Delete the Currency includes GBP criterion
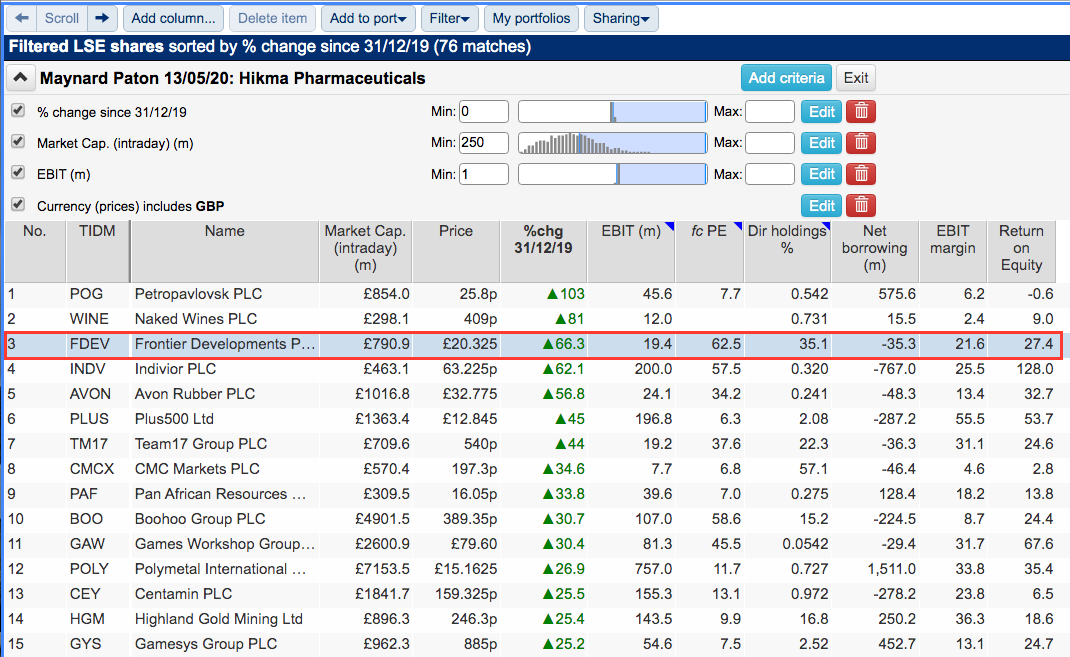 [x=861, y=205]
